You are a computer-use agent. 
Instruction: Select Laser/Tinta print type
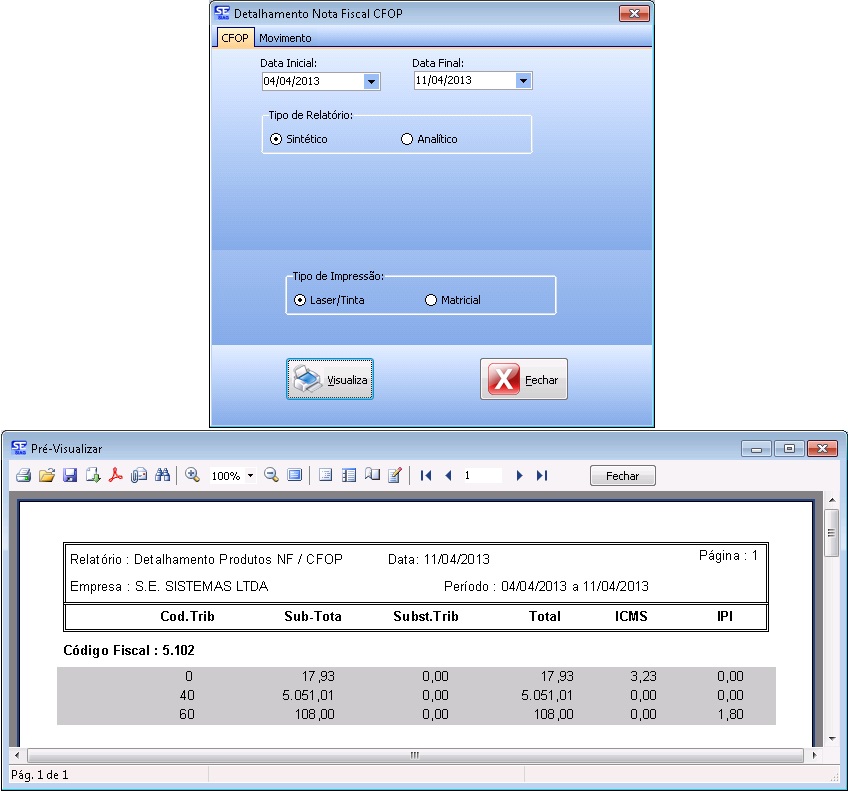300,300
